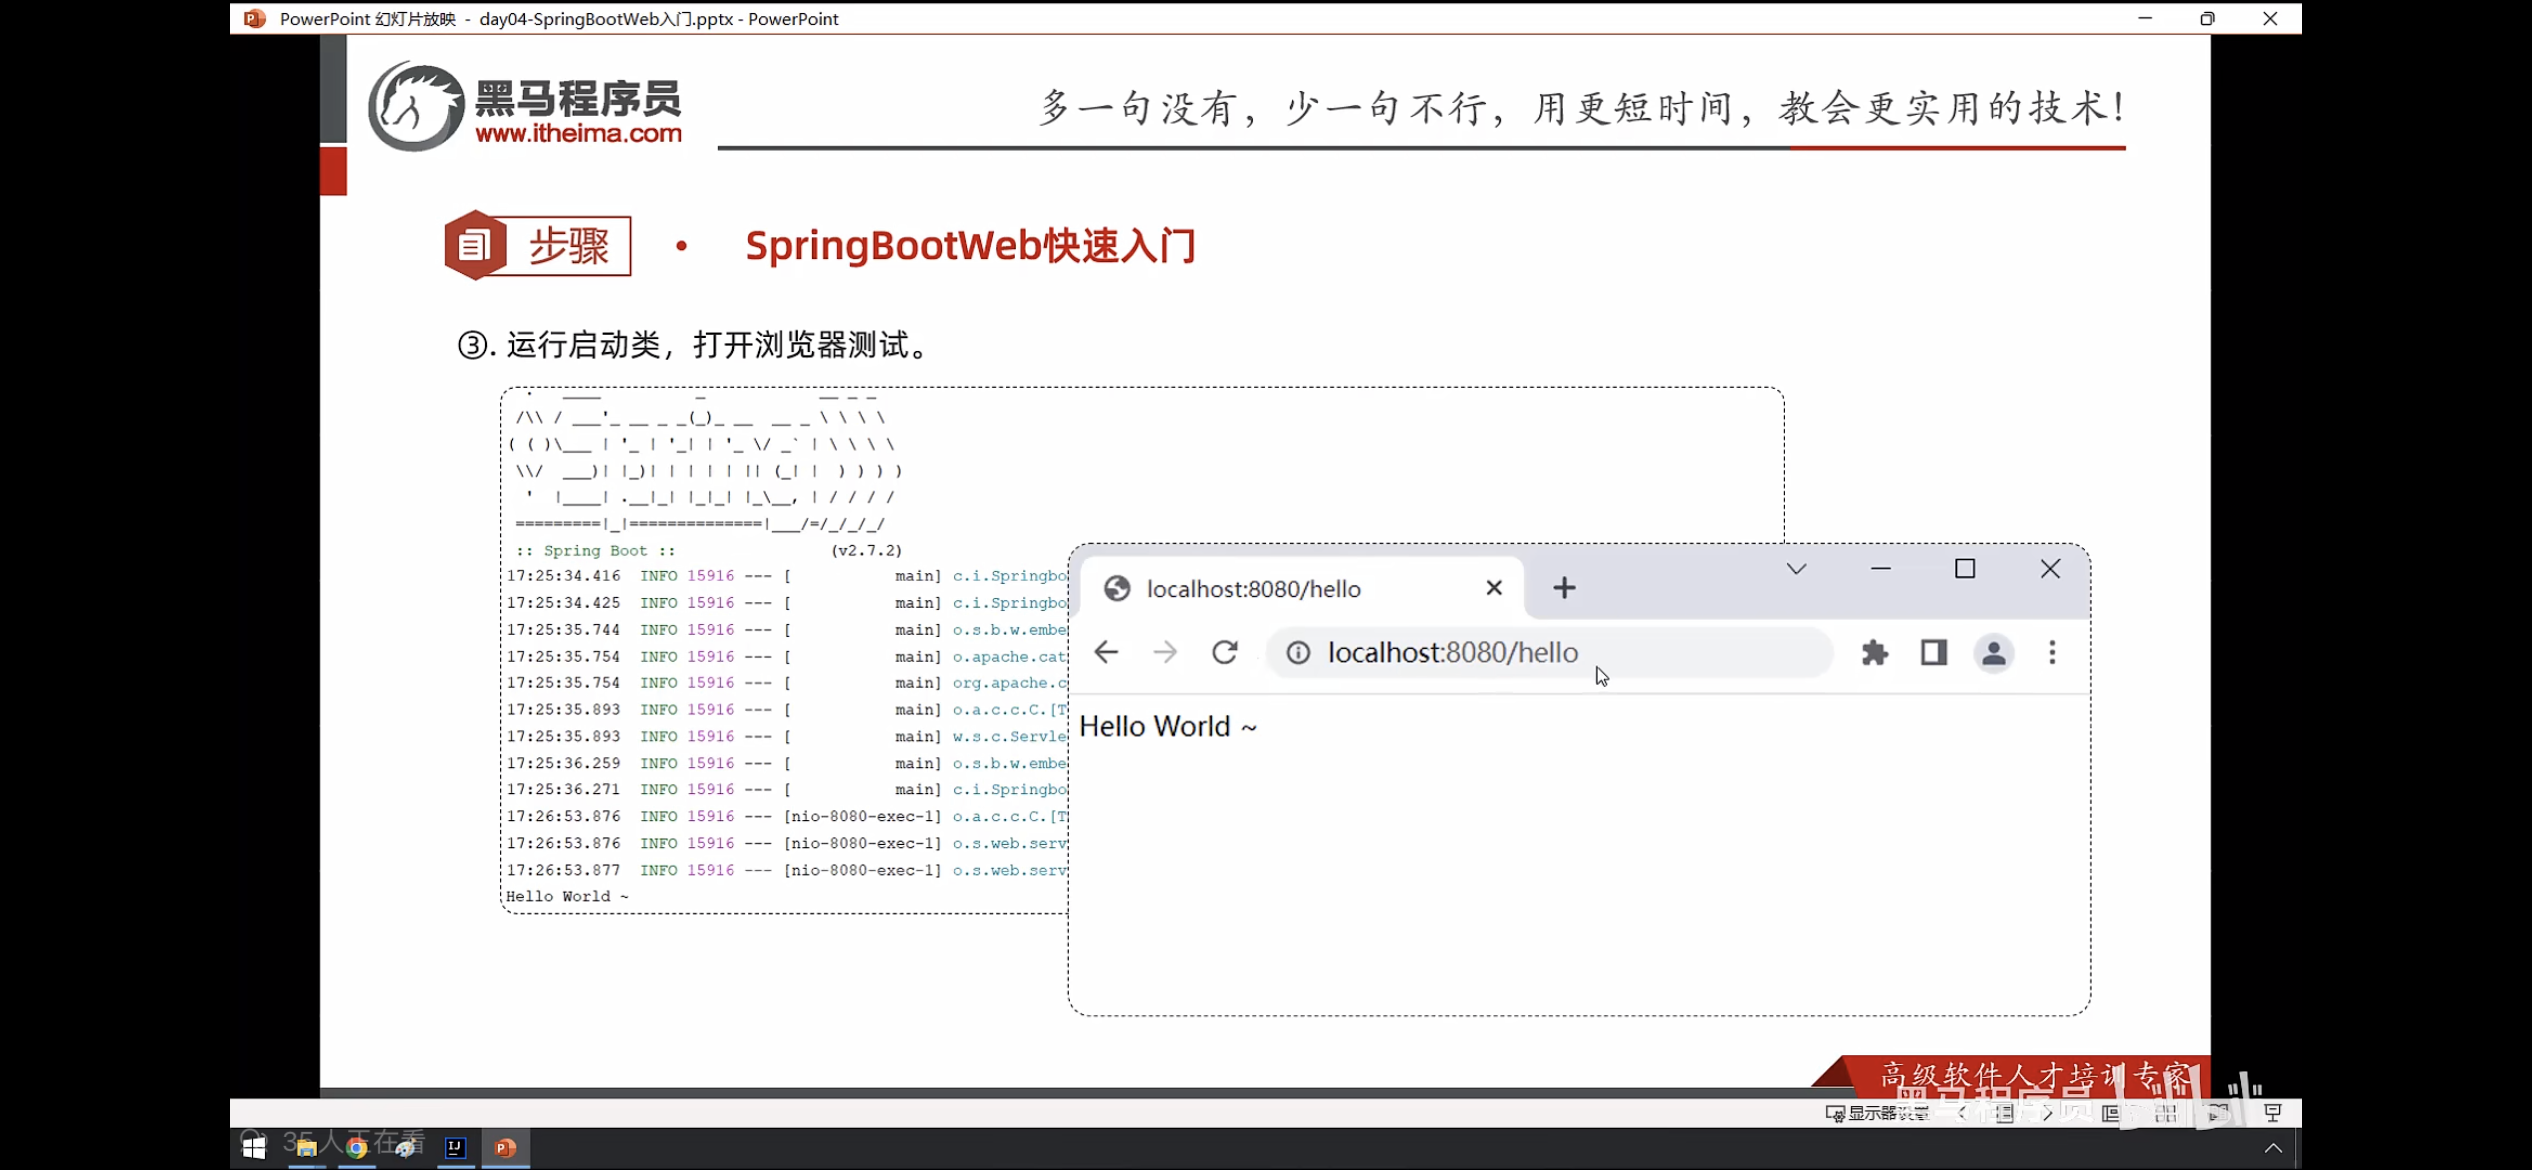Switch to Normal view in the status bar

[2111, 1113]
